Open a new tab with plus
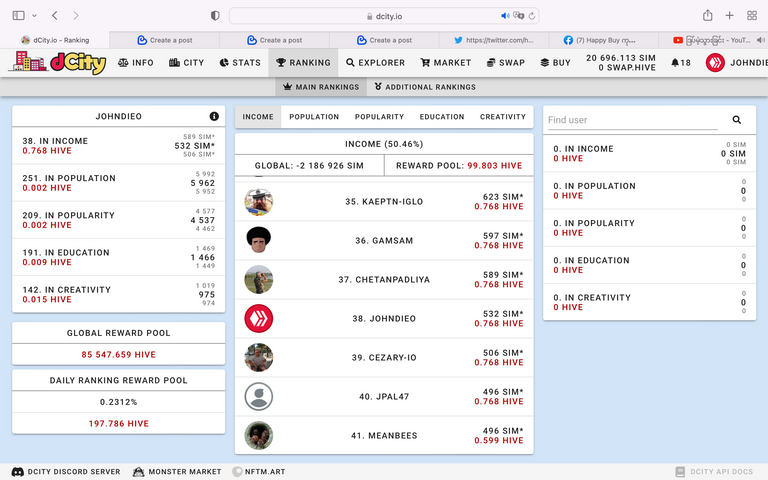The image size is (768, 480). tap(730, 16)
